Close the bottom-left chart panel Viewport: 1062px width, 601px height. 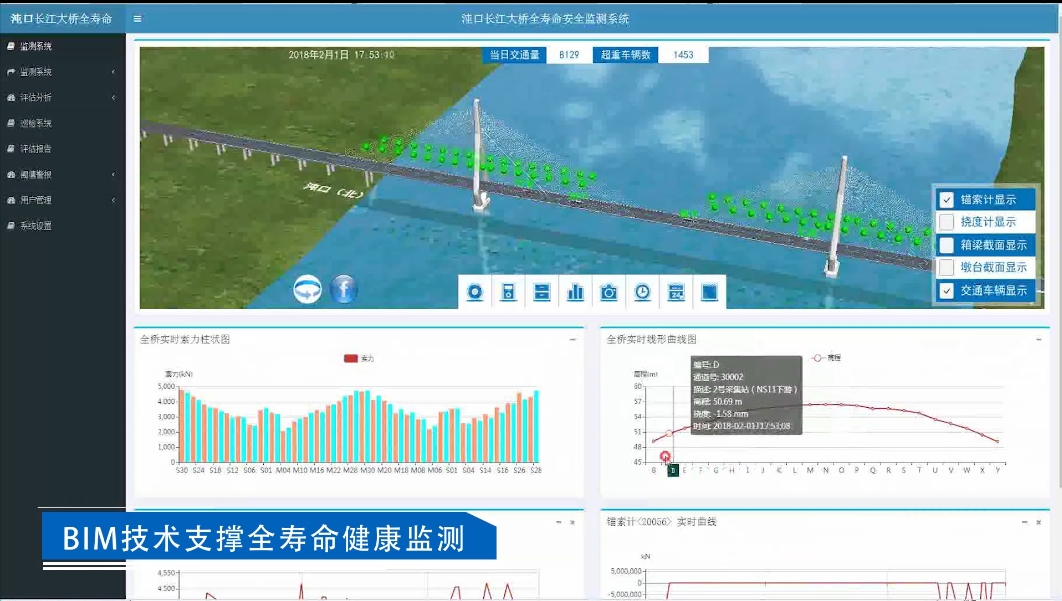click(572, 522)
